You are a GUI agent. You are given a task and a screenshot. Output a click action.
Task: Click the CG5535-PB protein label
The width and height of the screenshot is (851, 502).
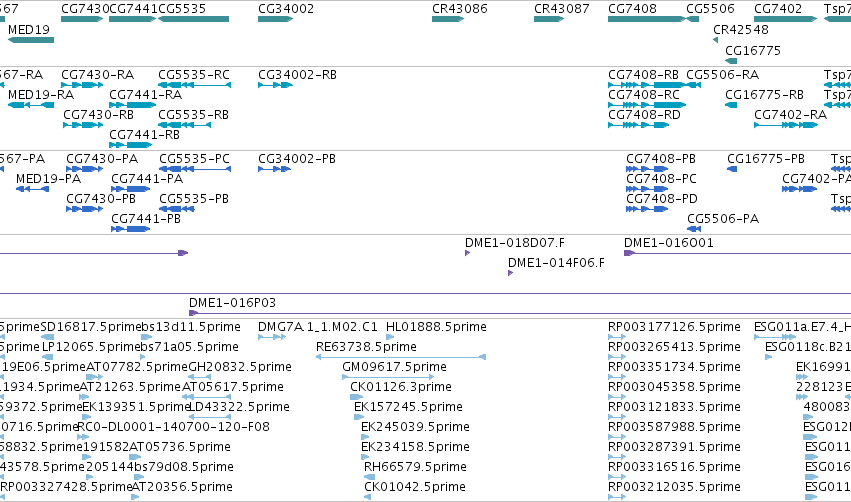pos(194,199)
